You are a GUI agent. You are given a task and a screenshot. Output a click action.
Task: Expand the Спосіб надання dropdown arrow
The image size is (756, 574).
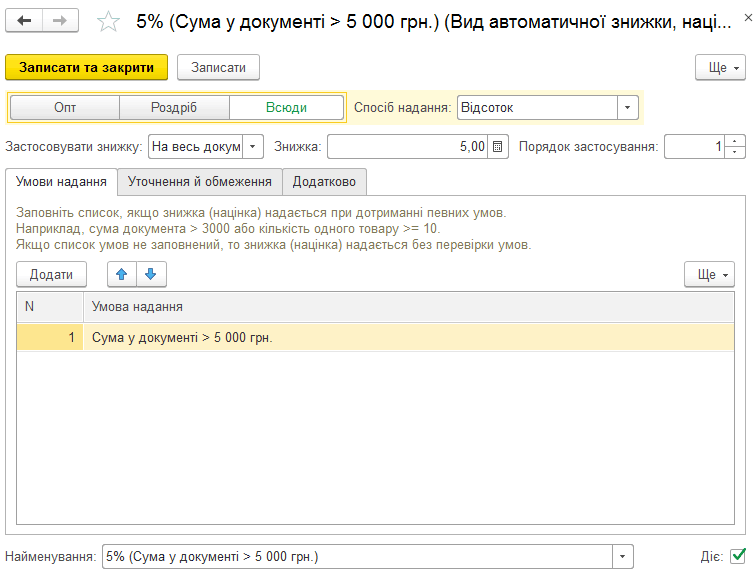point(627,107)
